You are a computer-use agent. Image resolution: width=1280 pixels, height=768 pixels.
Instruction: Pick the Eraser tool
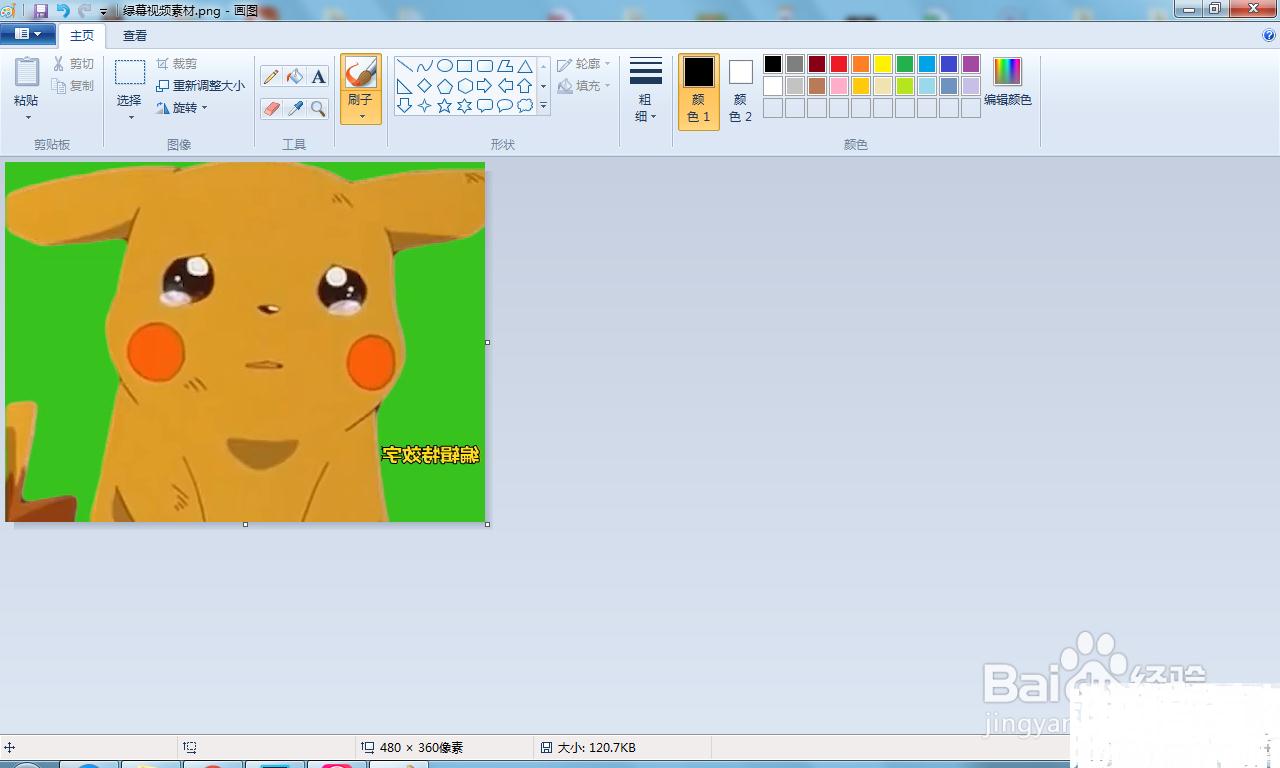(x=271, y=108)
